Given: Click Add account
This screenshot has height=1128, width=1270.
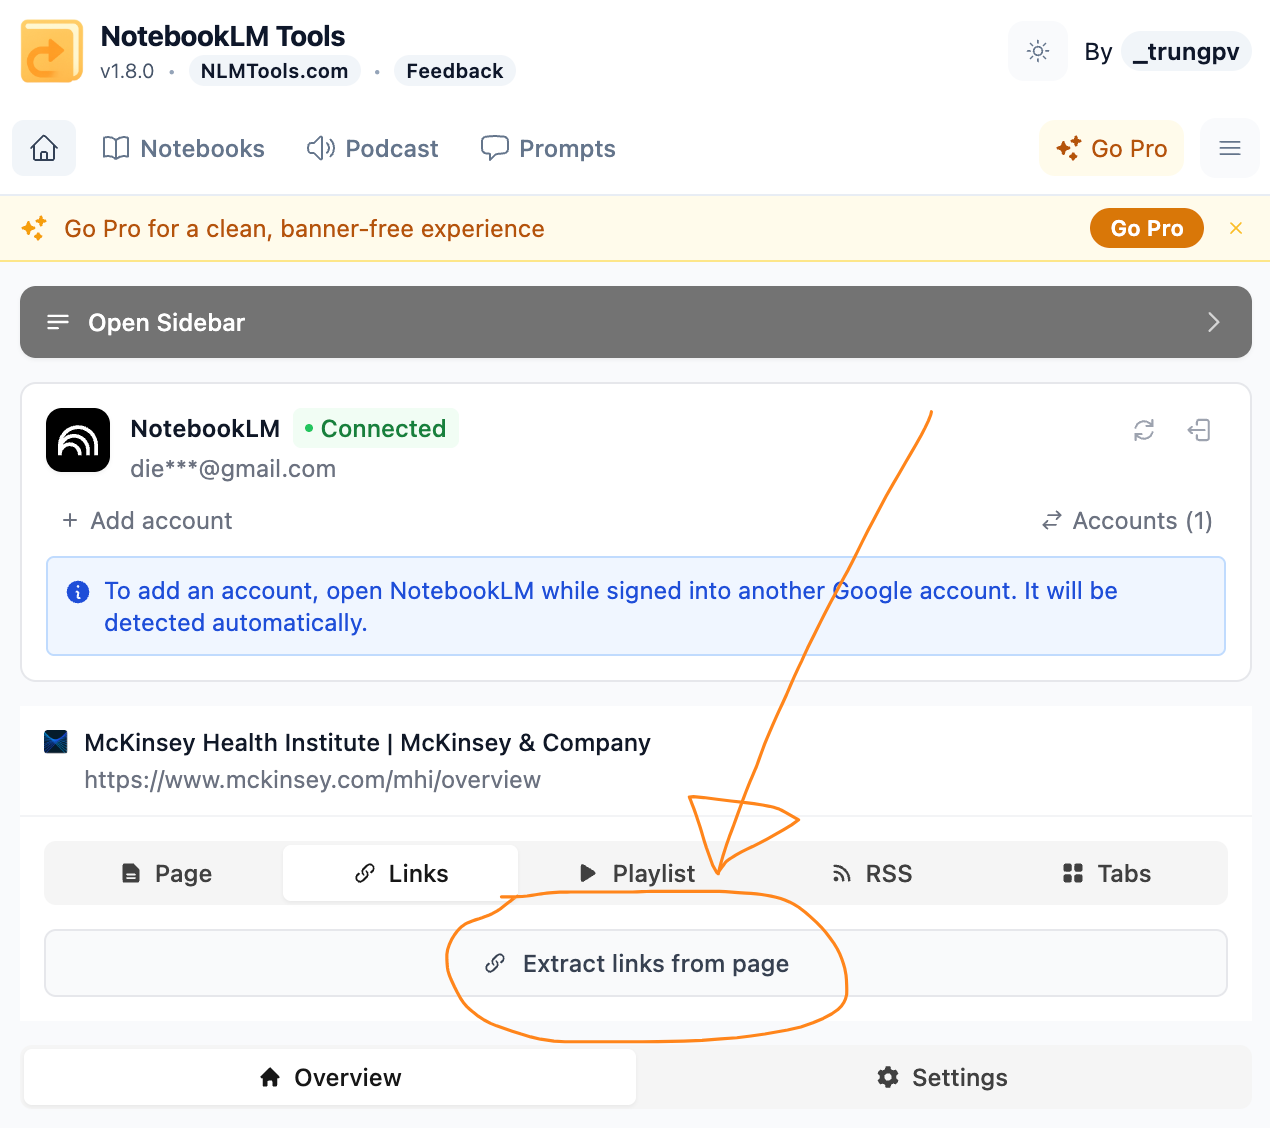Looking at the screenshot, I should click(147, 520).
